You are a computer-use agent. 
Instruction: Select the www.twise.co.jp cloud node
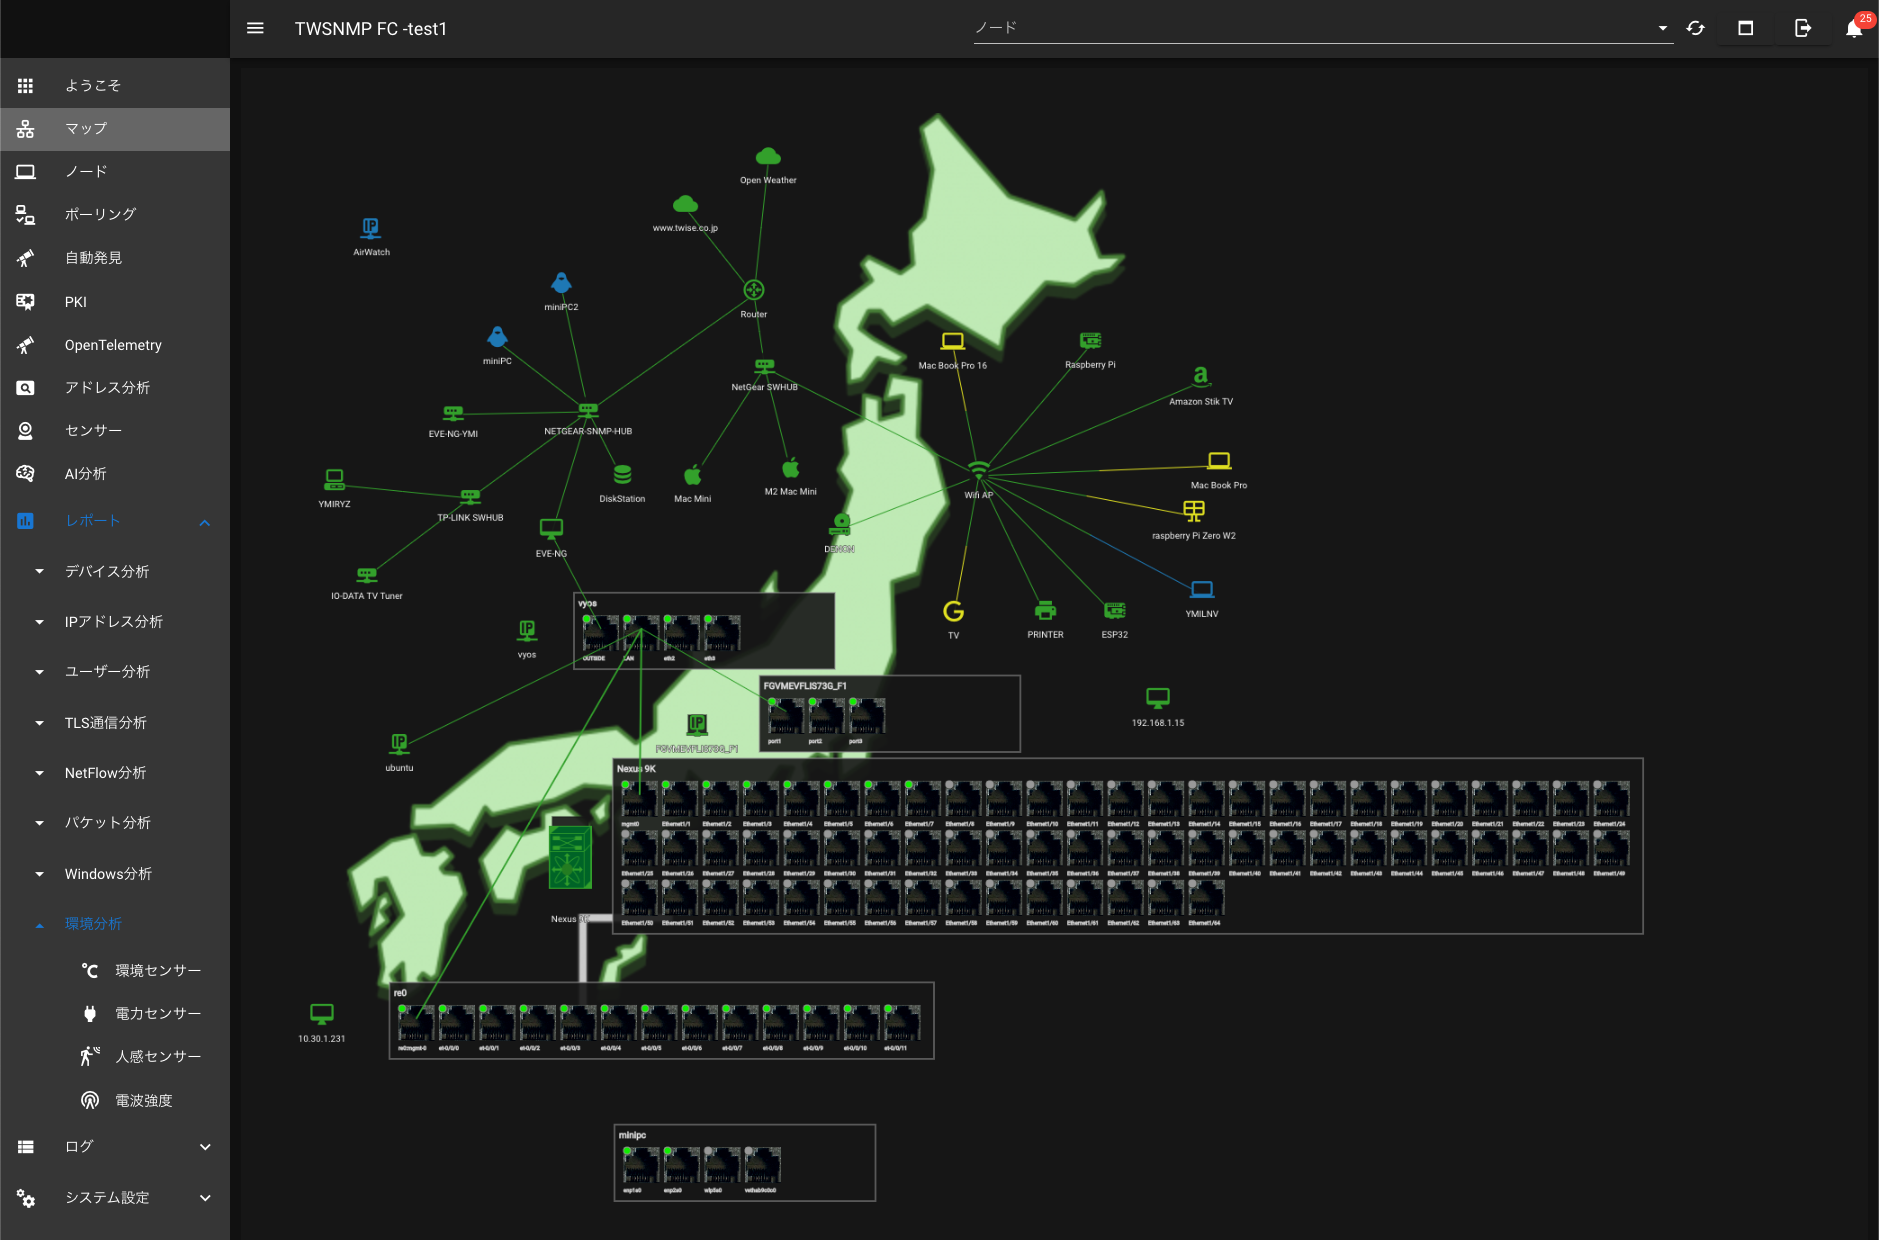pos(685,205)
